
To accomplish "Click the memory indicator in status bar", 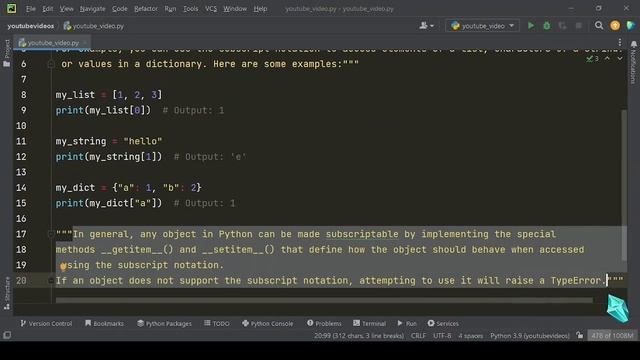I will pos(612,336).
